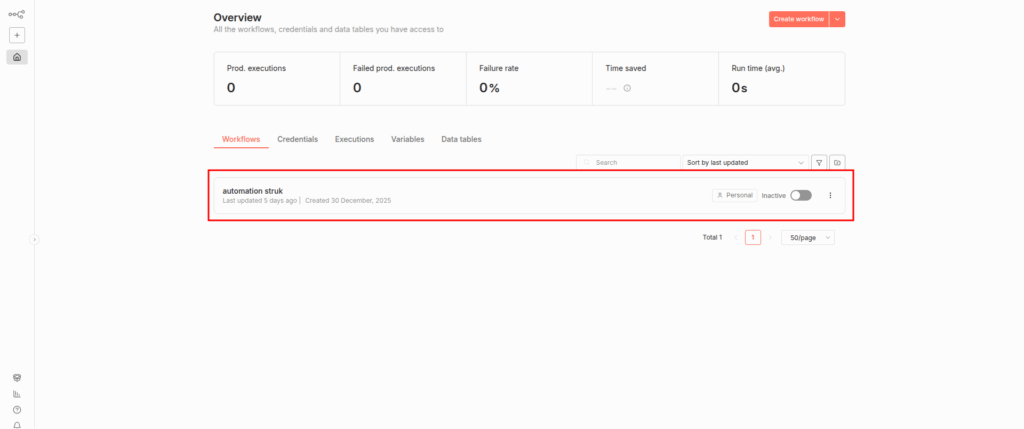Click the Create workflow button
The width and height of the screenshot is (1024, 429).
pyautogui.click(x=797, y=19)
